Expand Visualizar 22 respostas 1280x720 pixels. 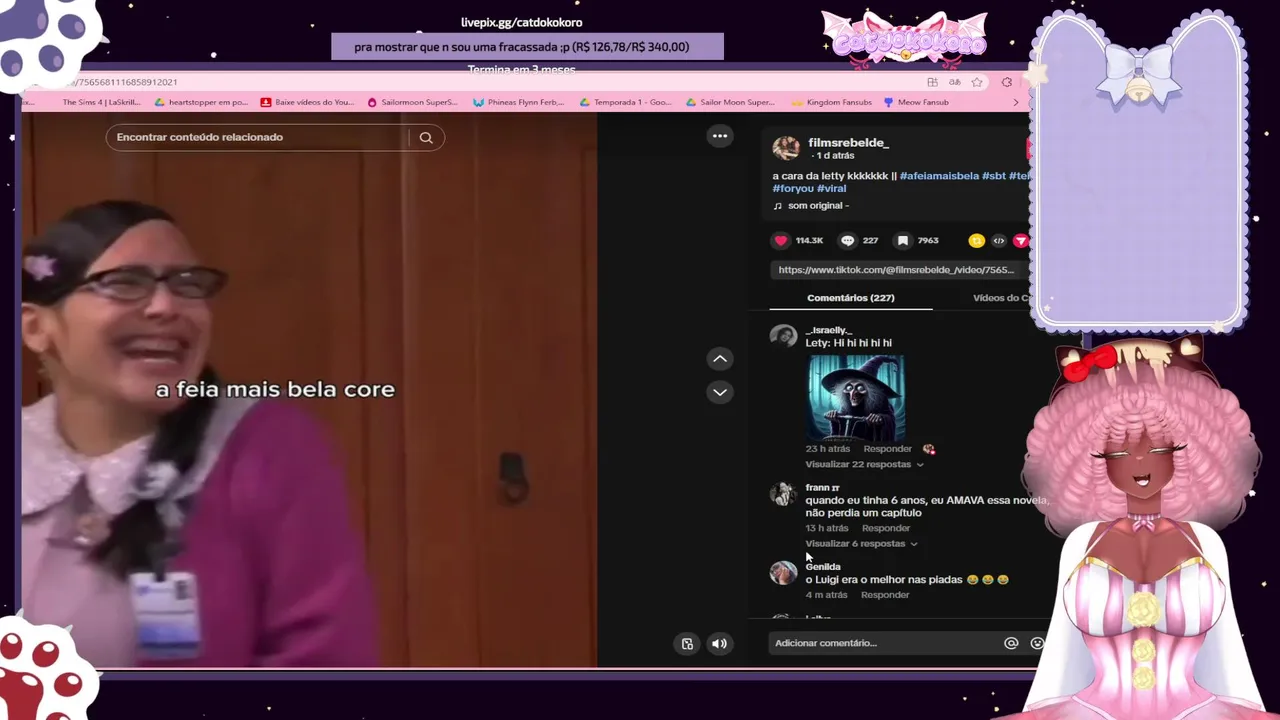click(x=864, y=464)
